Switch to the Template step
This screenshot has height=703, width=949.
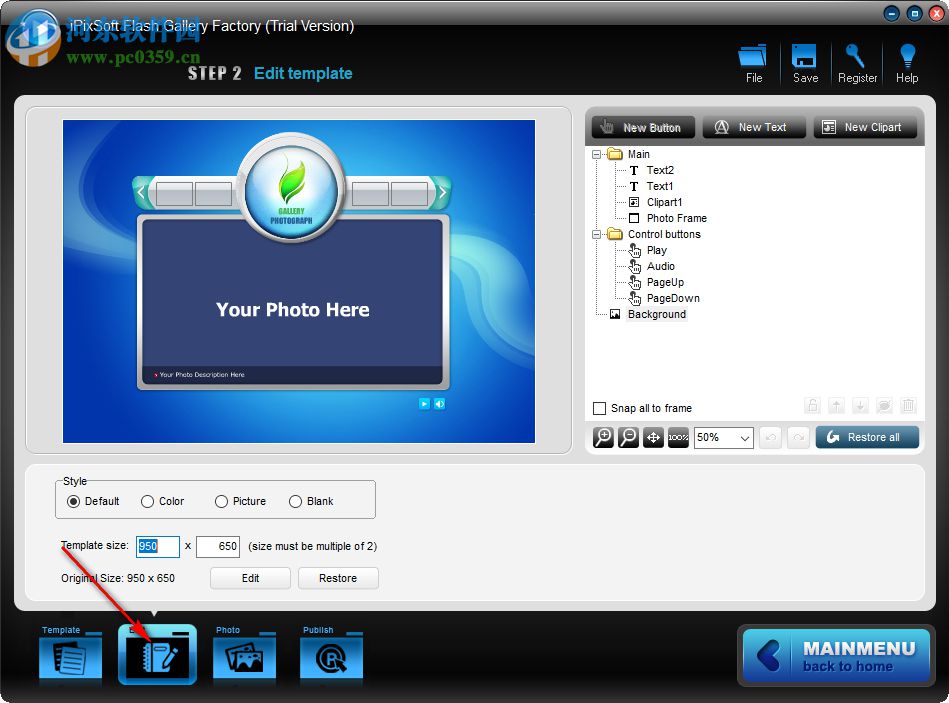(x=70, y=655)
